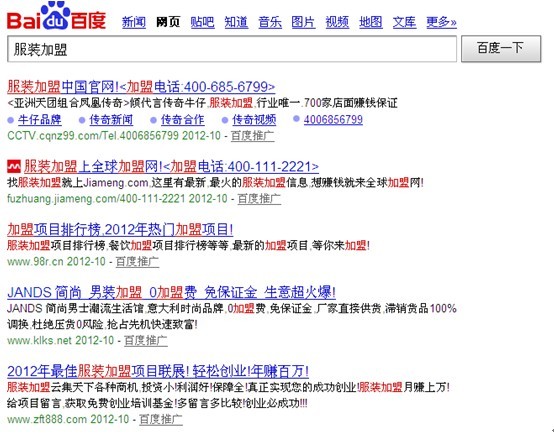Image resolution: width=554 pixels, height=434 pixels.
Task: Open result 加盟项目排行榜,2012年热门加盟项目
Action: tap(120, 230)
